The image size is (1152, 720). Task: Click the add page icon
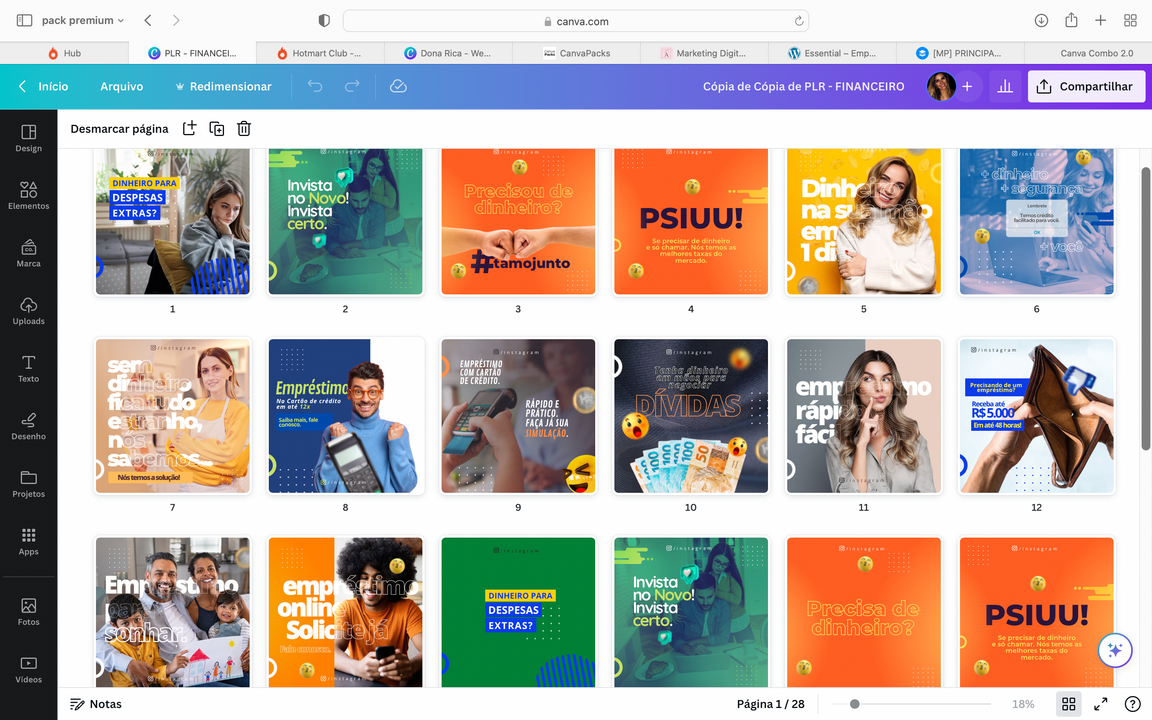point(189,128)
